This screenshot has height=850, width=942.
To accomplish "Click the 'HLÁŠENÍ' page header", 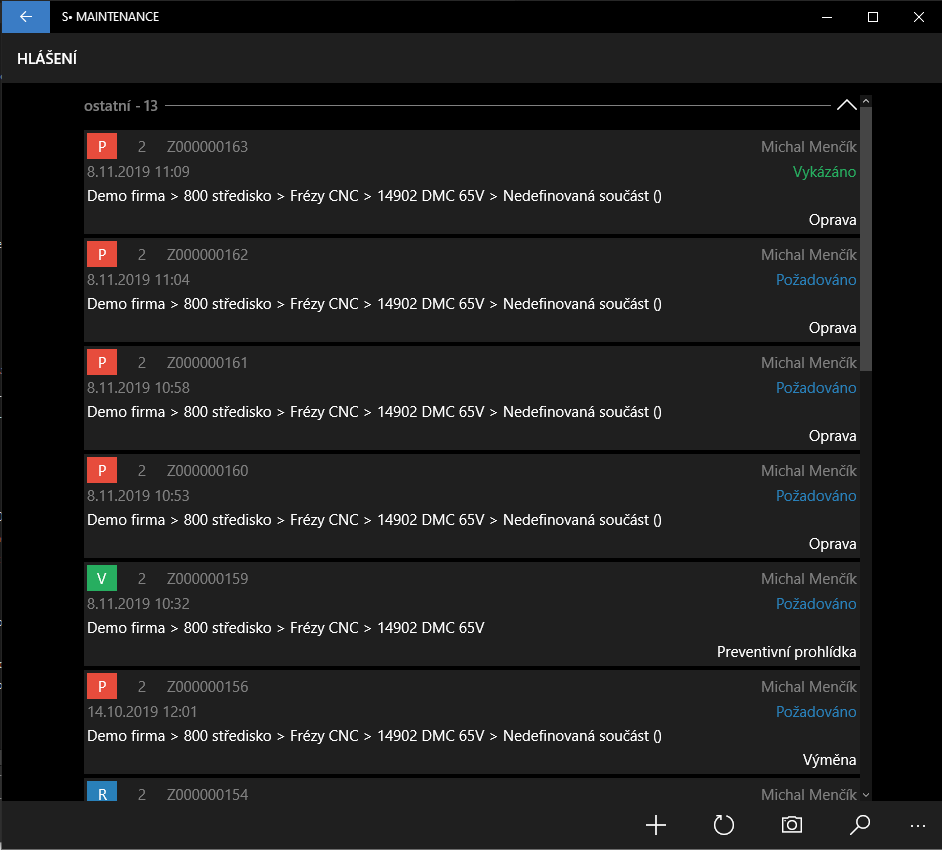I will click(47, 59).
